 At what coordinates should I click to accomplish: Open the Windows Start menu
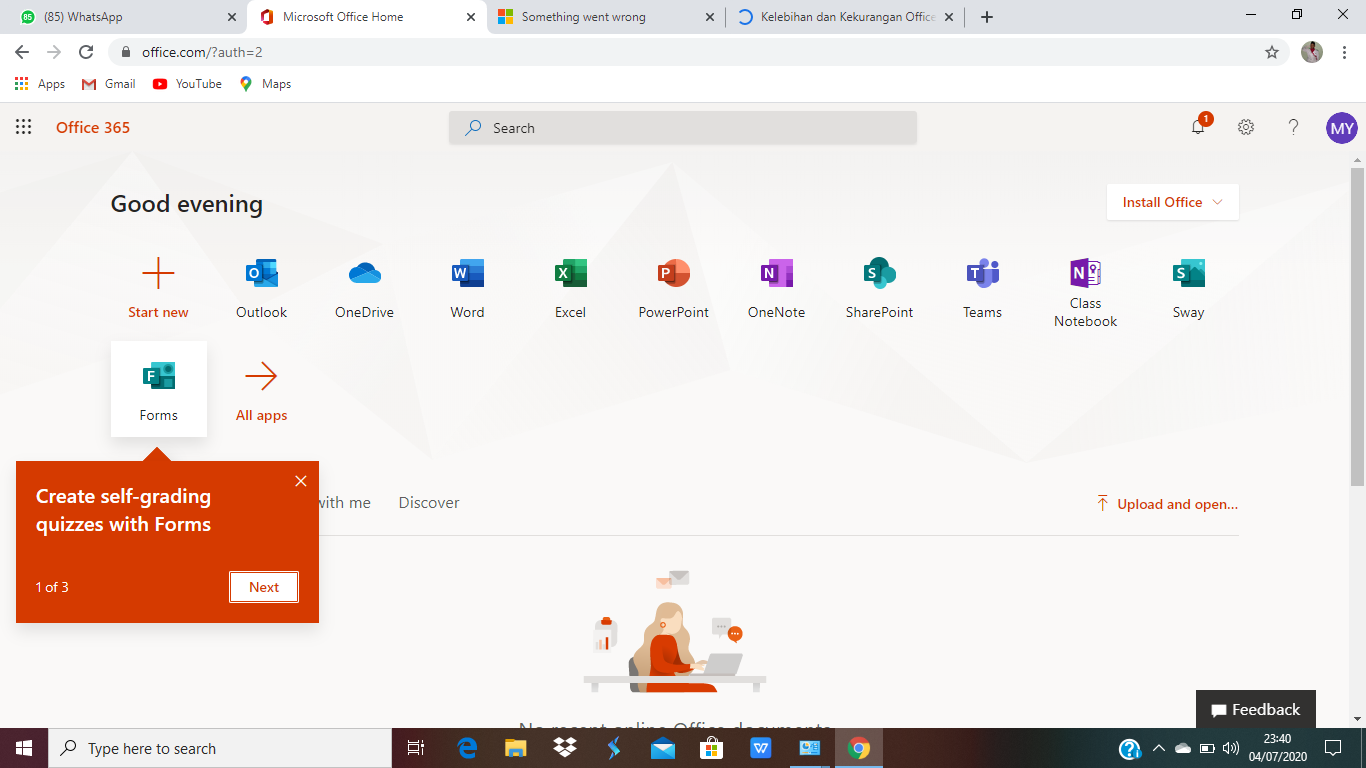tap(24, 748)
